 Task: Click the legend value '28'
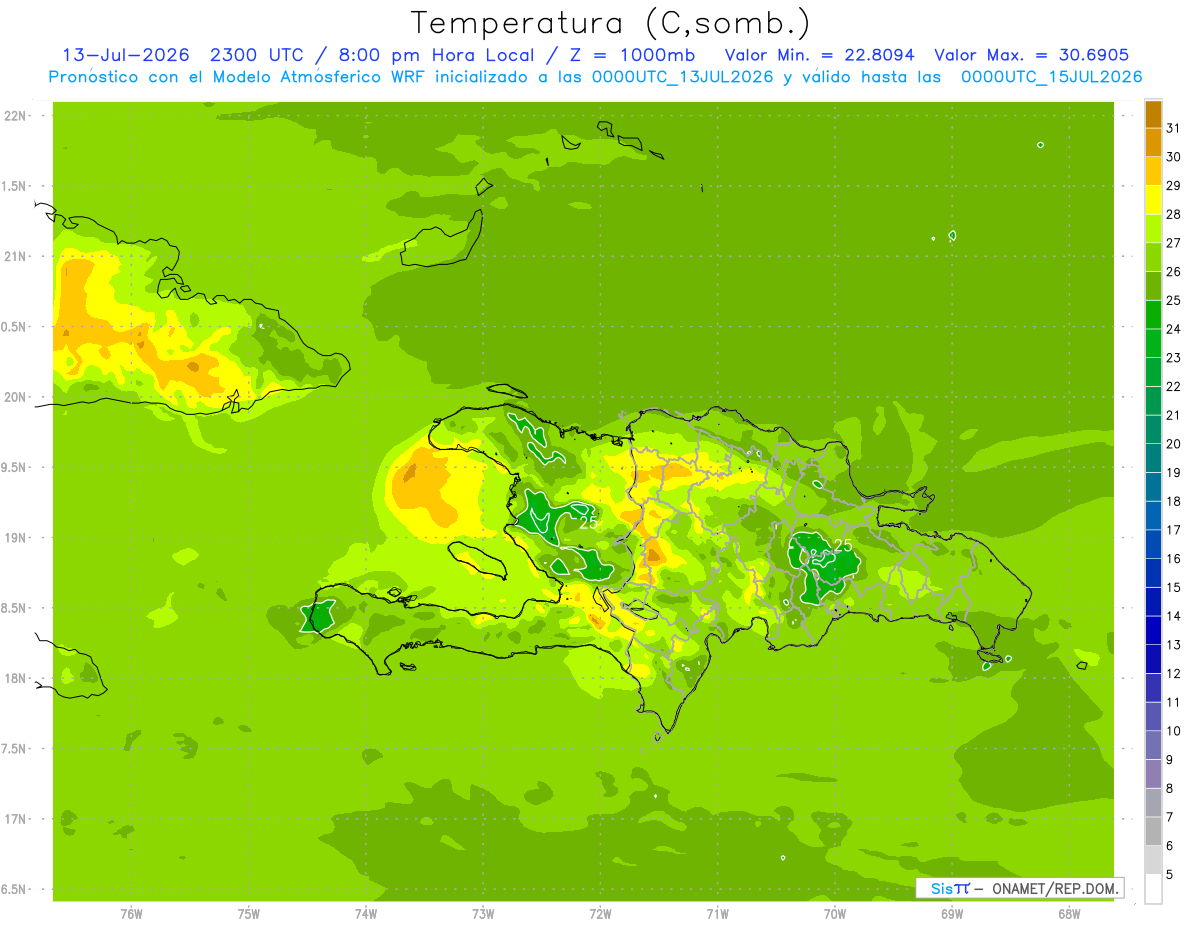pyautogui.click(x=1174, y=214)
